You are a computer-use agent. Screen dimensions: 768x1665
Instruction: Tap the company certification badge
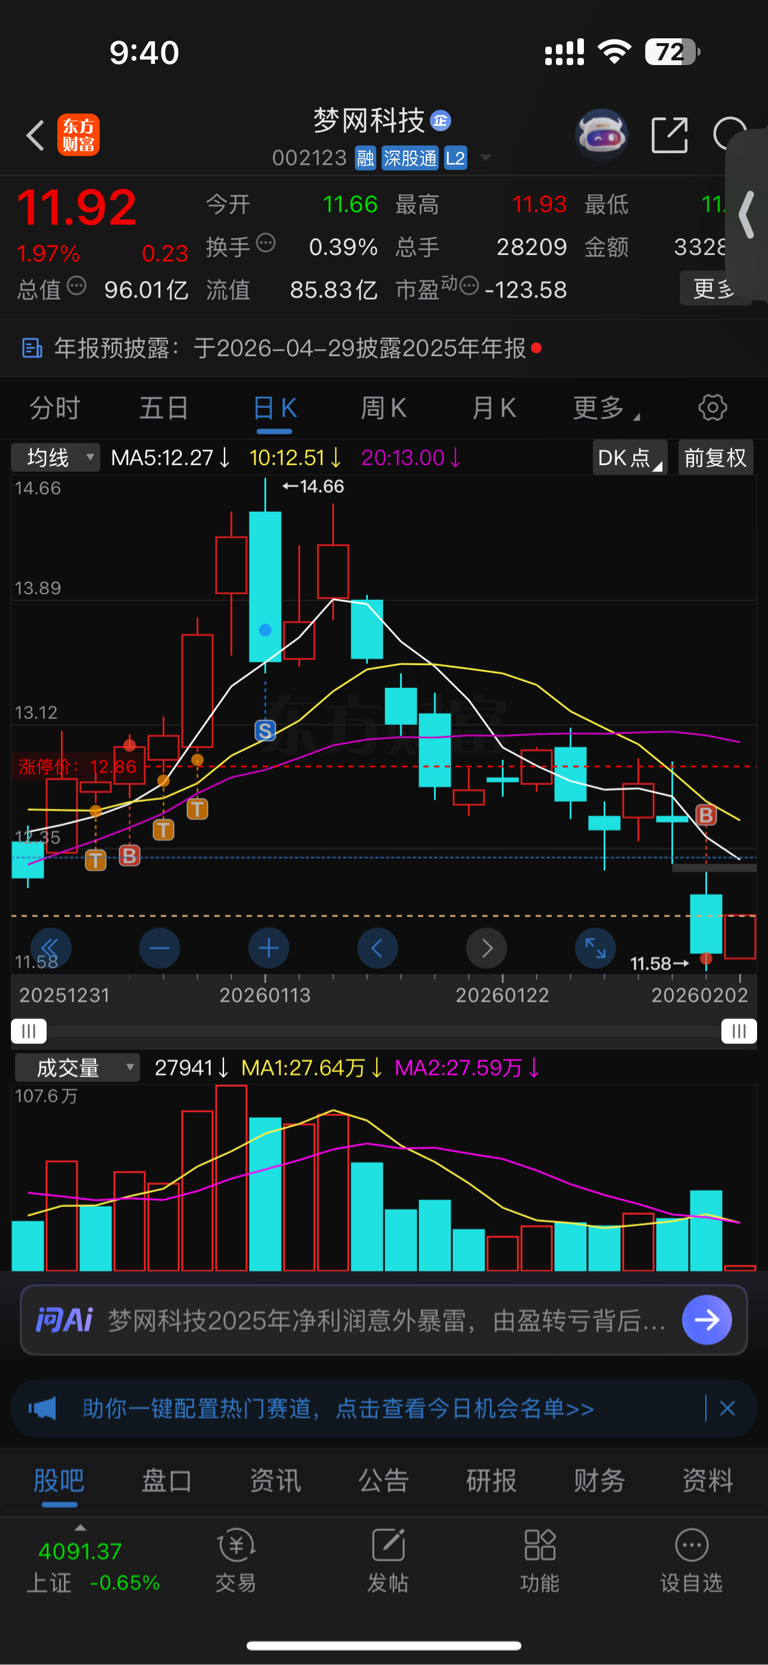(441, 121)
